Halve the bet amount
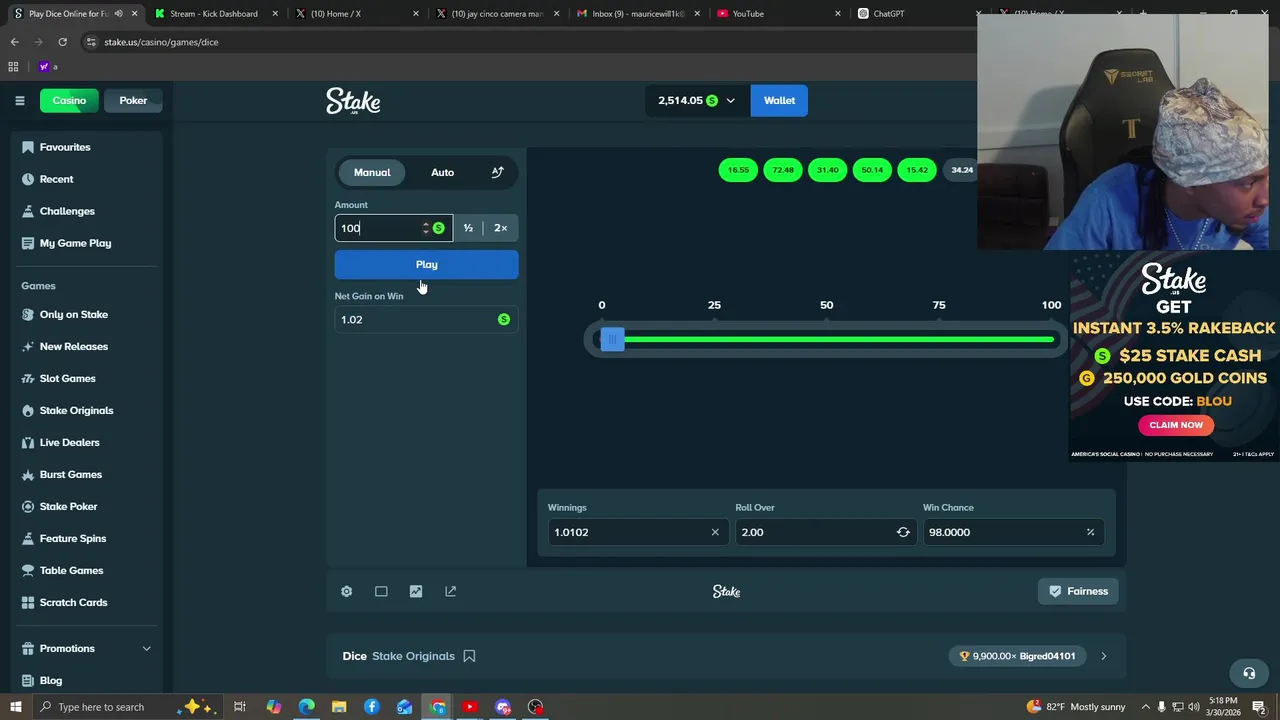The width and height of the screenshot is (1280, 720). pos(468,228)
